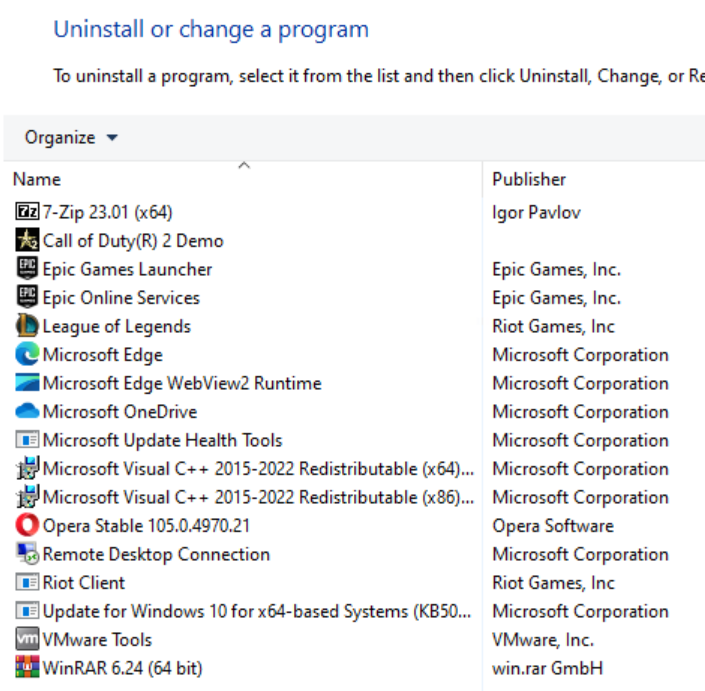Click Microsoft Corporation publisher for Remote Desktop

tap(580, 554)
